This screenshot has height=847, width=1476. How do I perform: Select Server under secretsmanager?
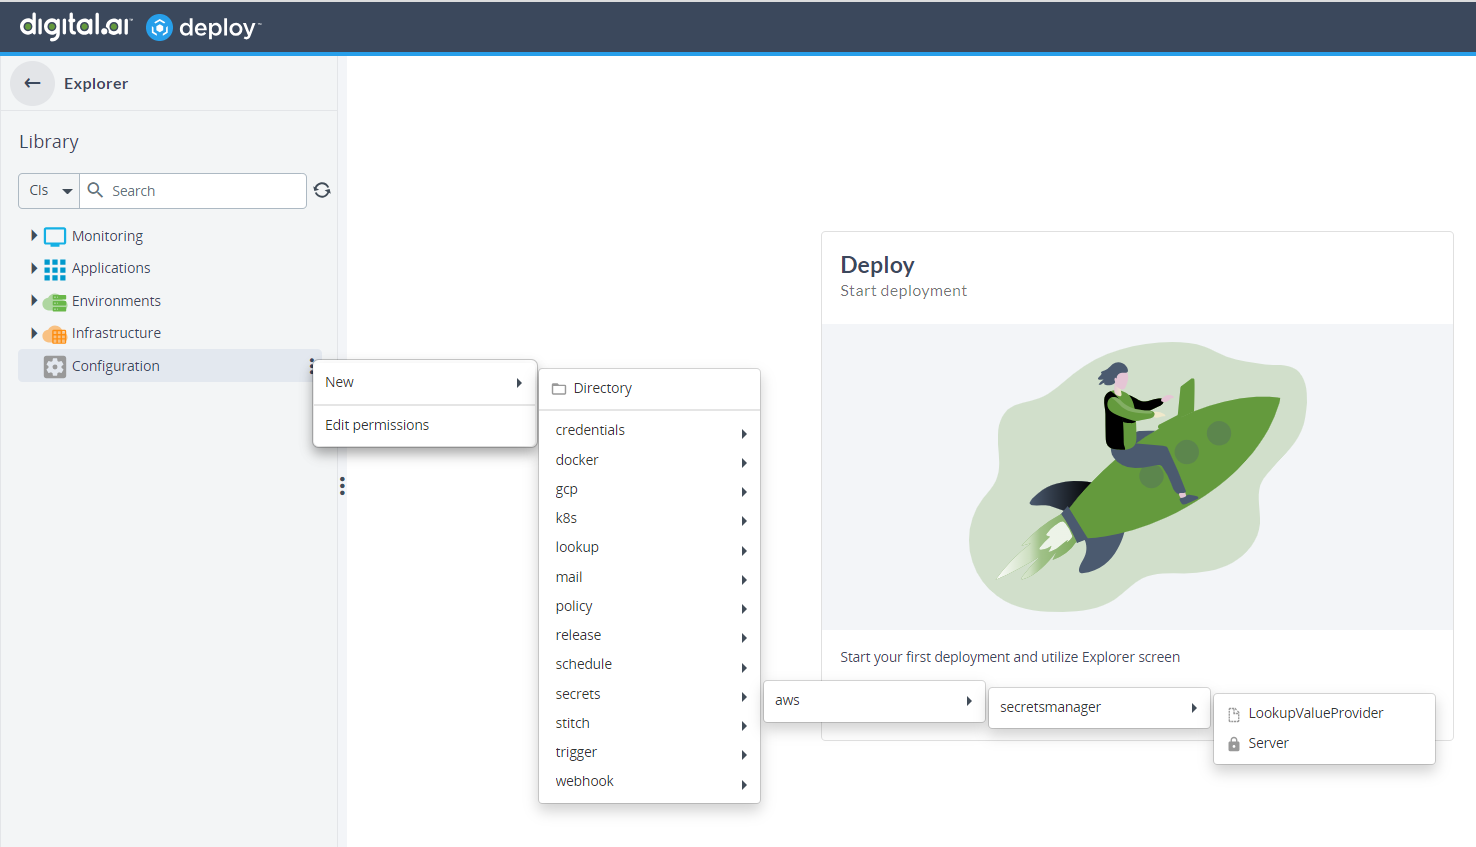coord(1268,743)
